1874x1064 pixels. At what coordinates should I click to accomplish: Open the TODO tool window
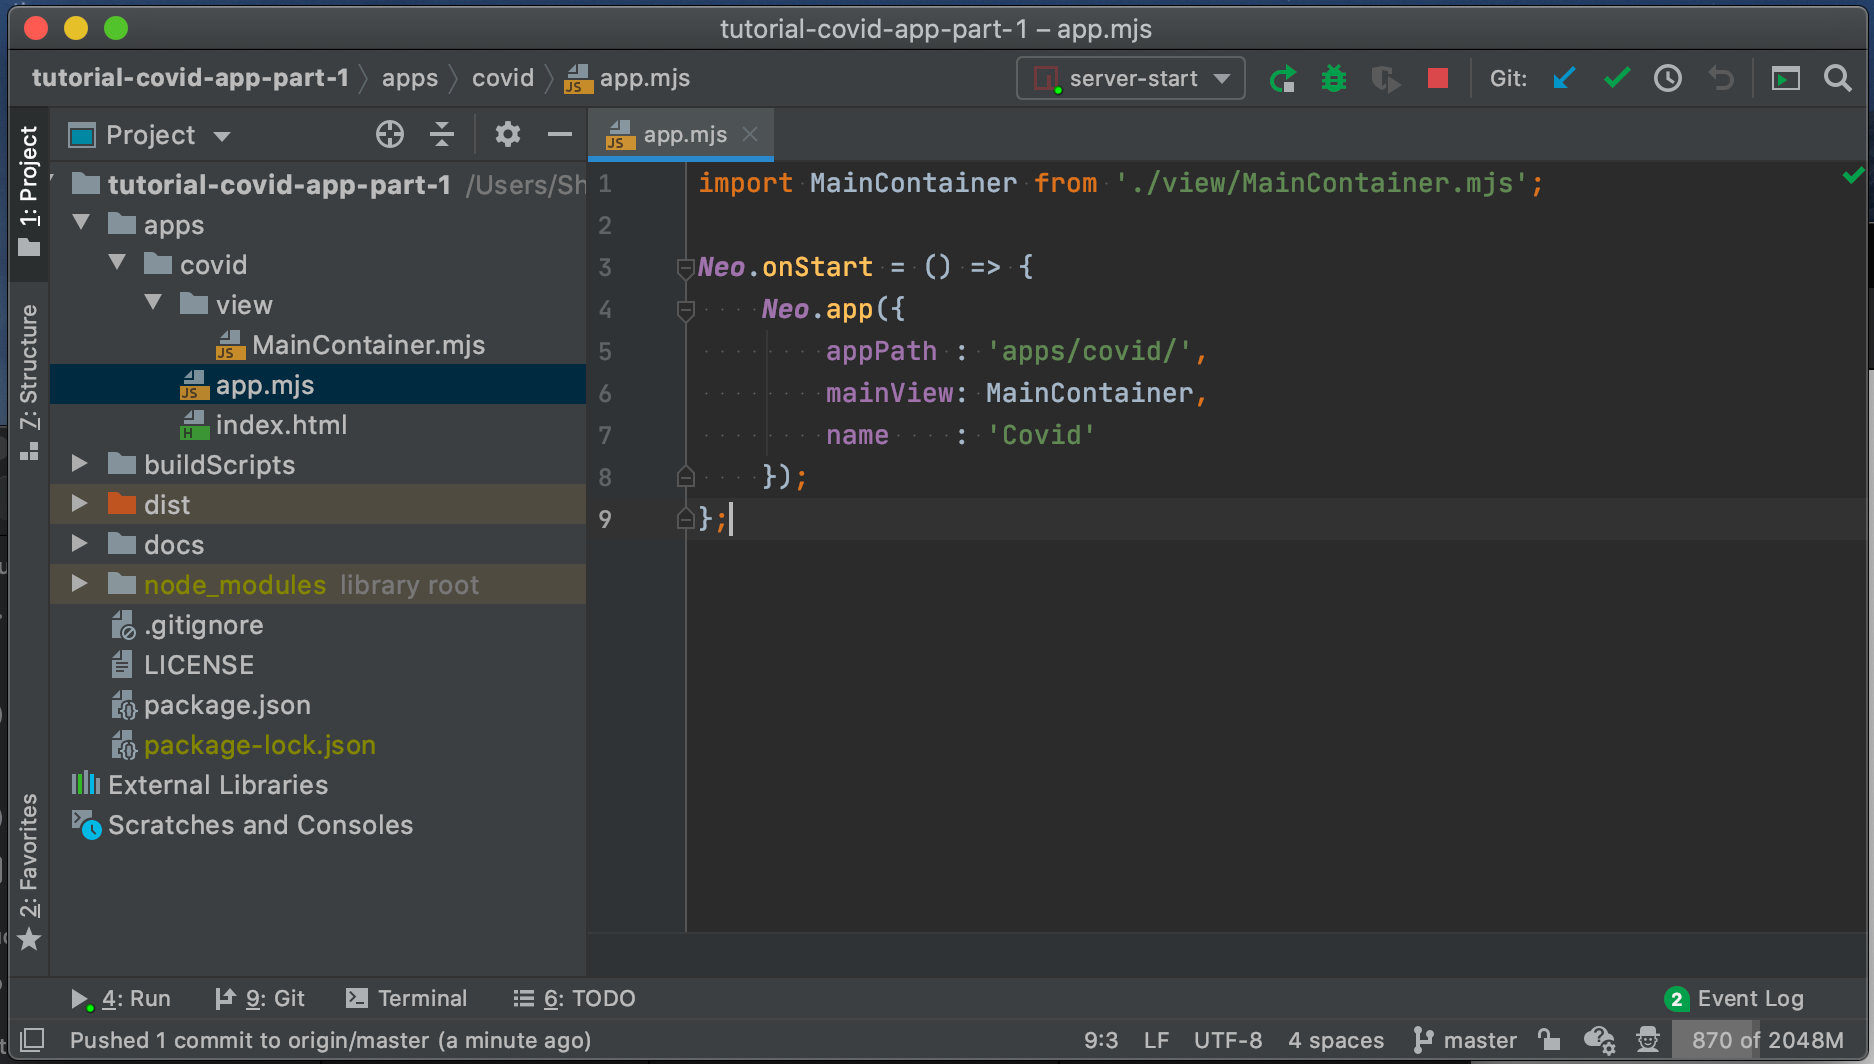point(574,997)
